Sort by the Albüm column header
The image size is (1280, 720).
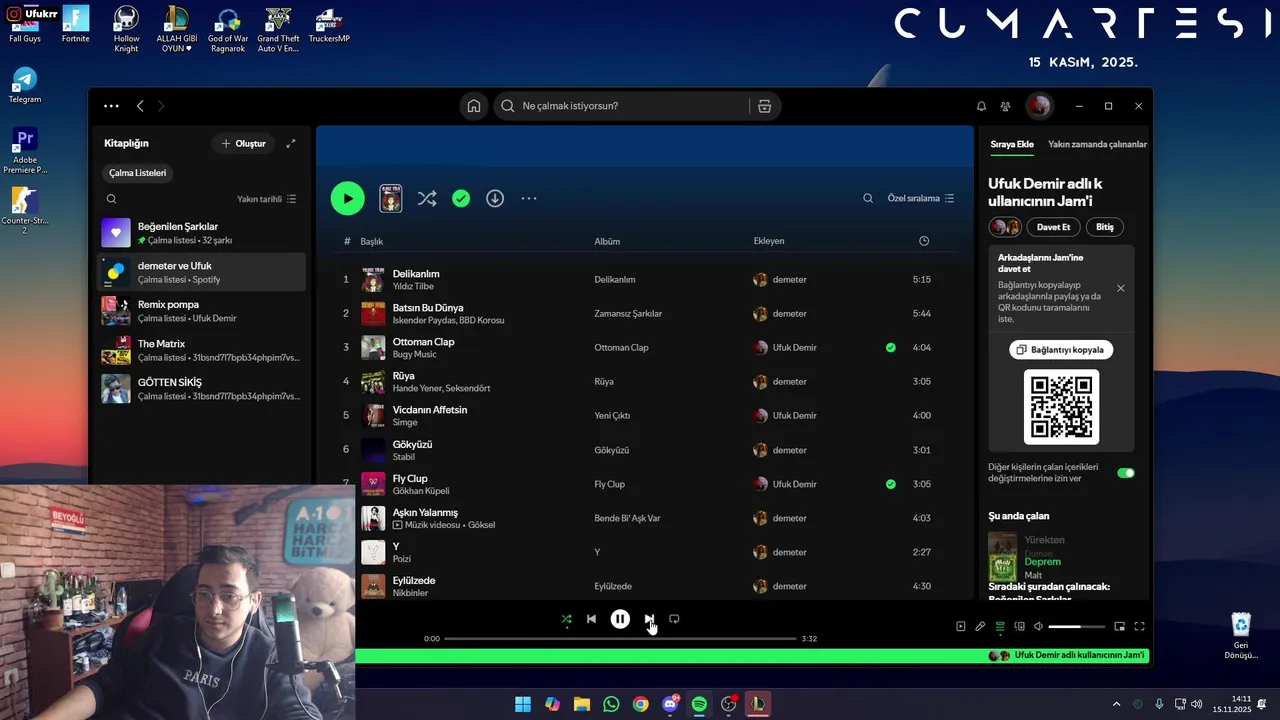607,241
